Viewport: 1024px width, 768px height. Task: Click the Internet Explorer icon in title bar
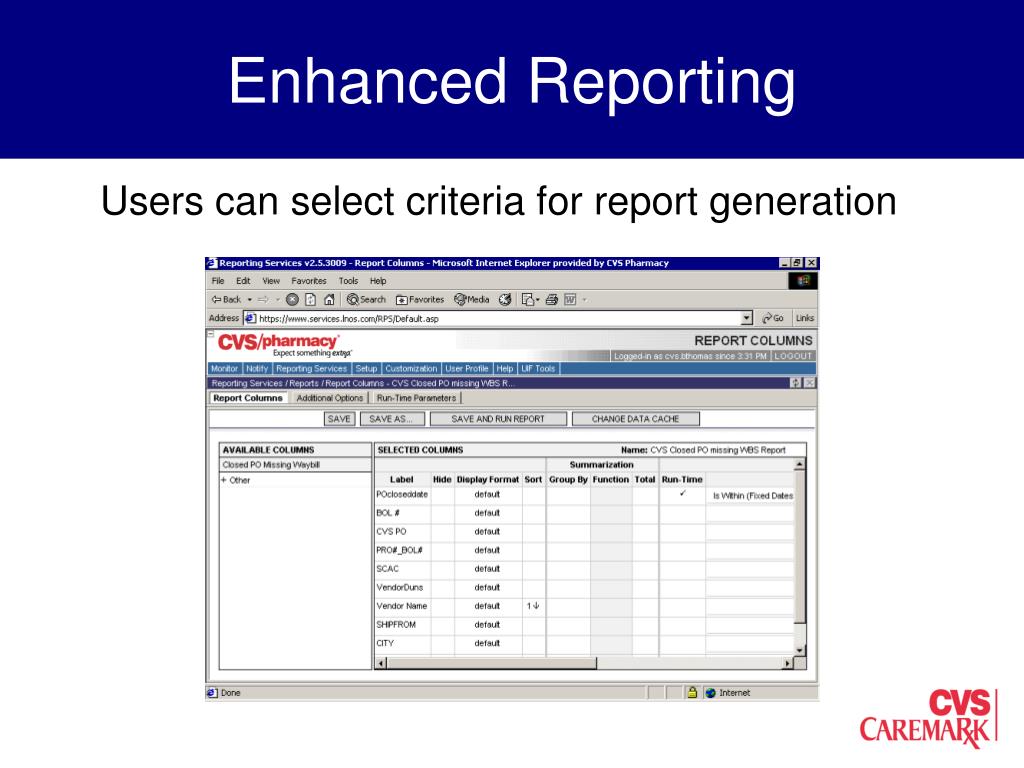(212, 263)
